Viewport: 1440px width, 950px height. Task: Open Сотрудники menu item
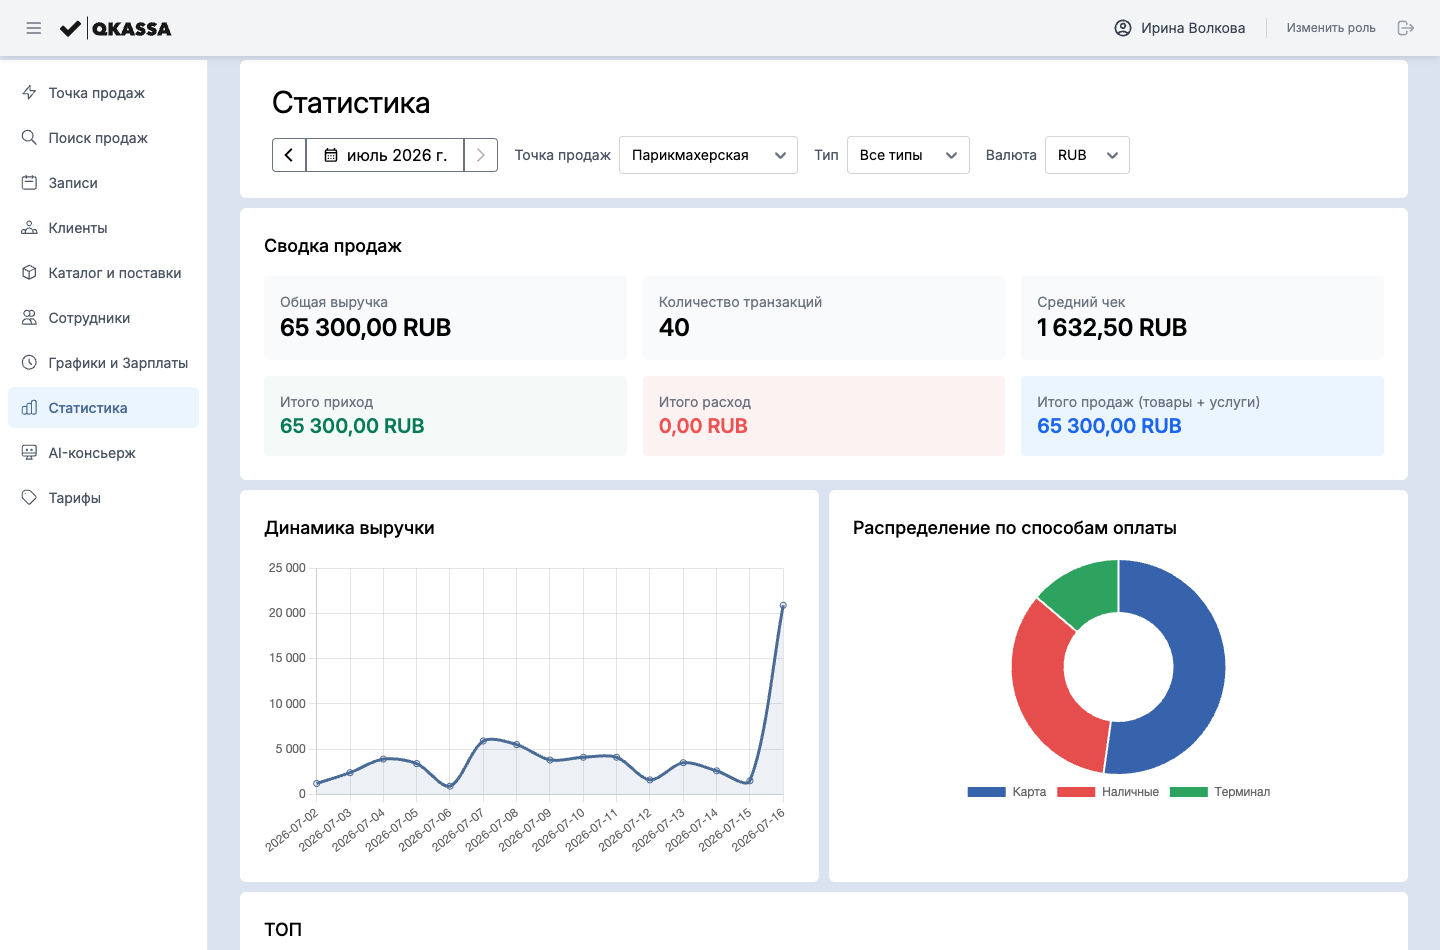(104, 318)
